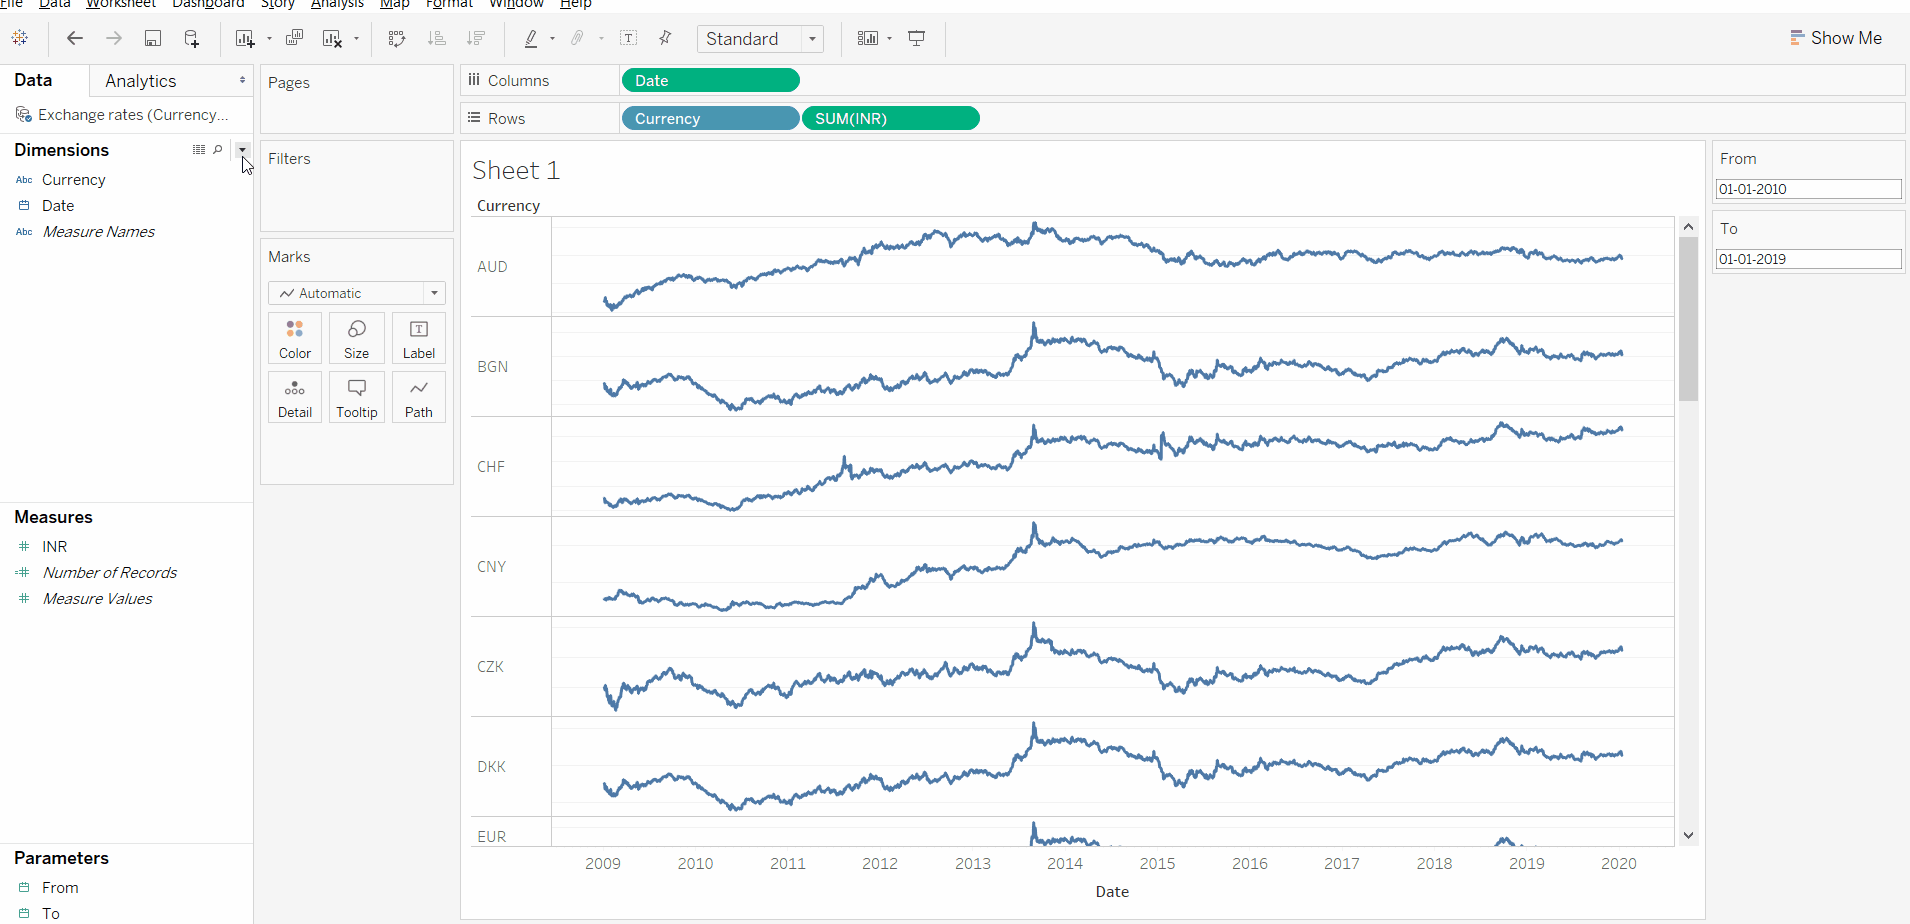The image size is (1910, 924).
Task: Click the Swap rows and columns icon
Action: click(397, 38)
